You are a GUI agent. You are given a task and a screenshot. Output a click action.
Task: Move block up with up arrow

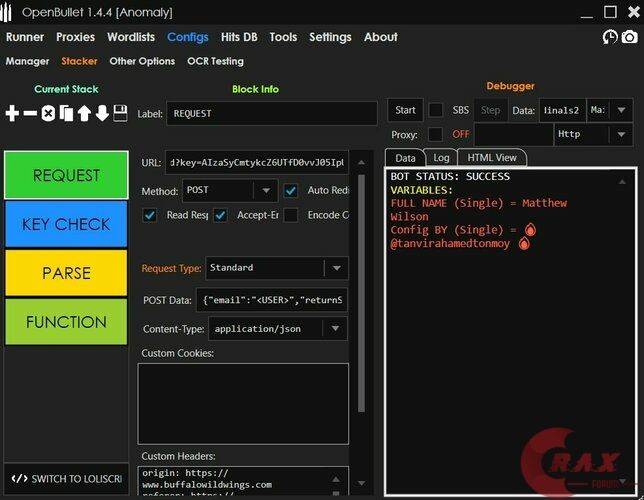click(x=84, y=113)
